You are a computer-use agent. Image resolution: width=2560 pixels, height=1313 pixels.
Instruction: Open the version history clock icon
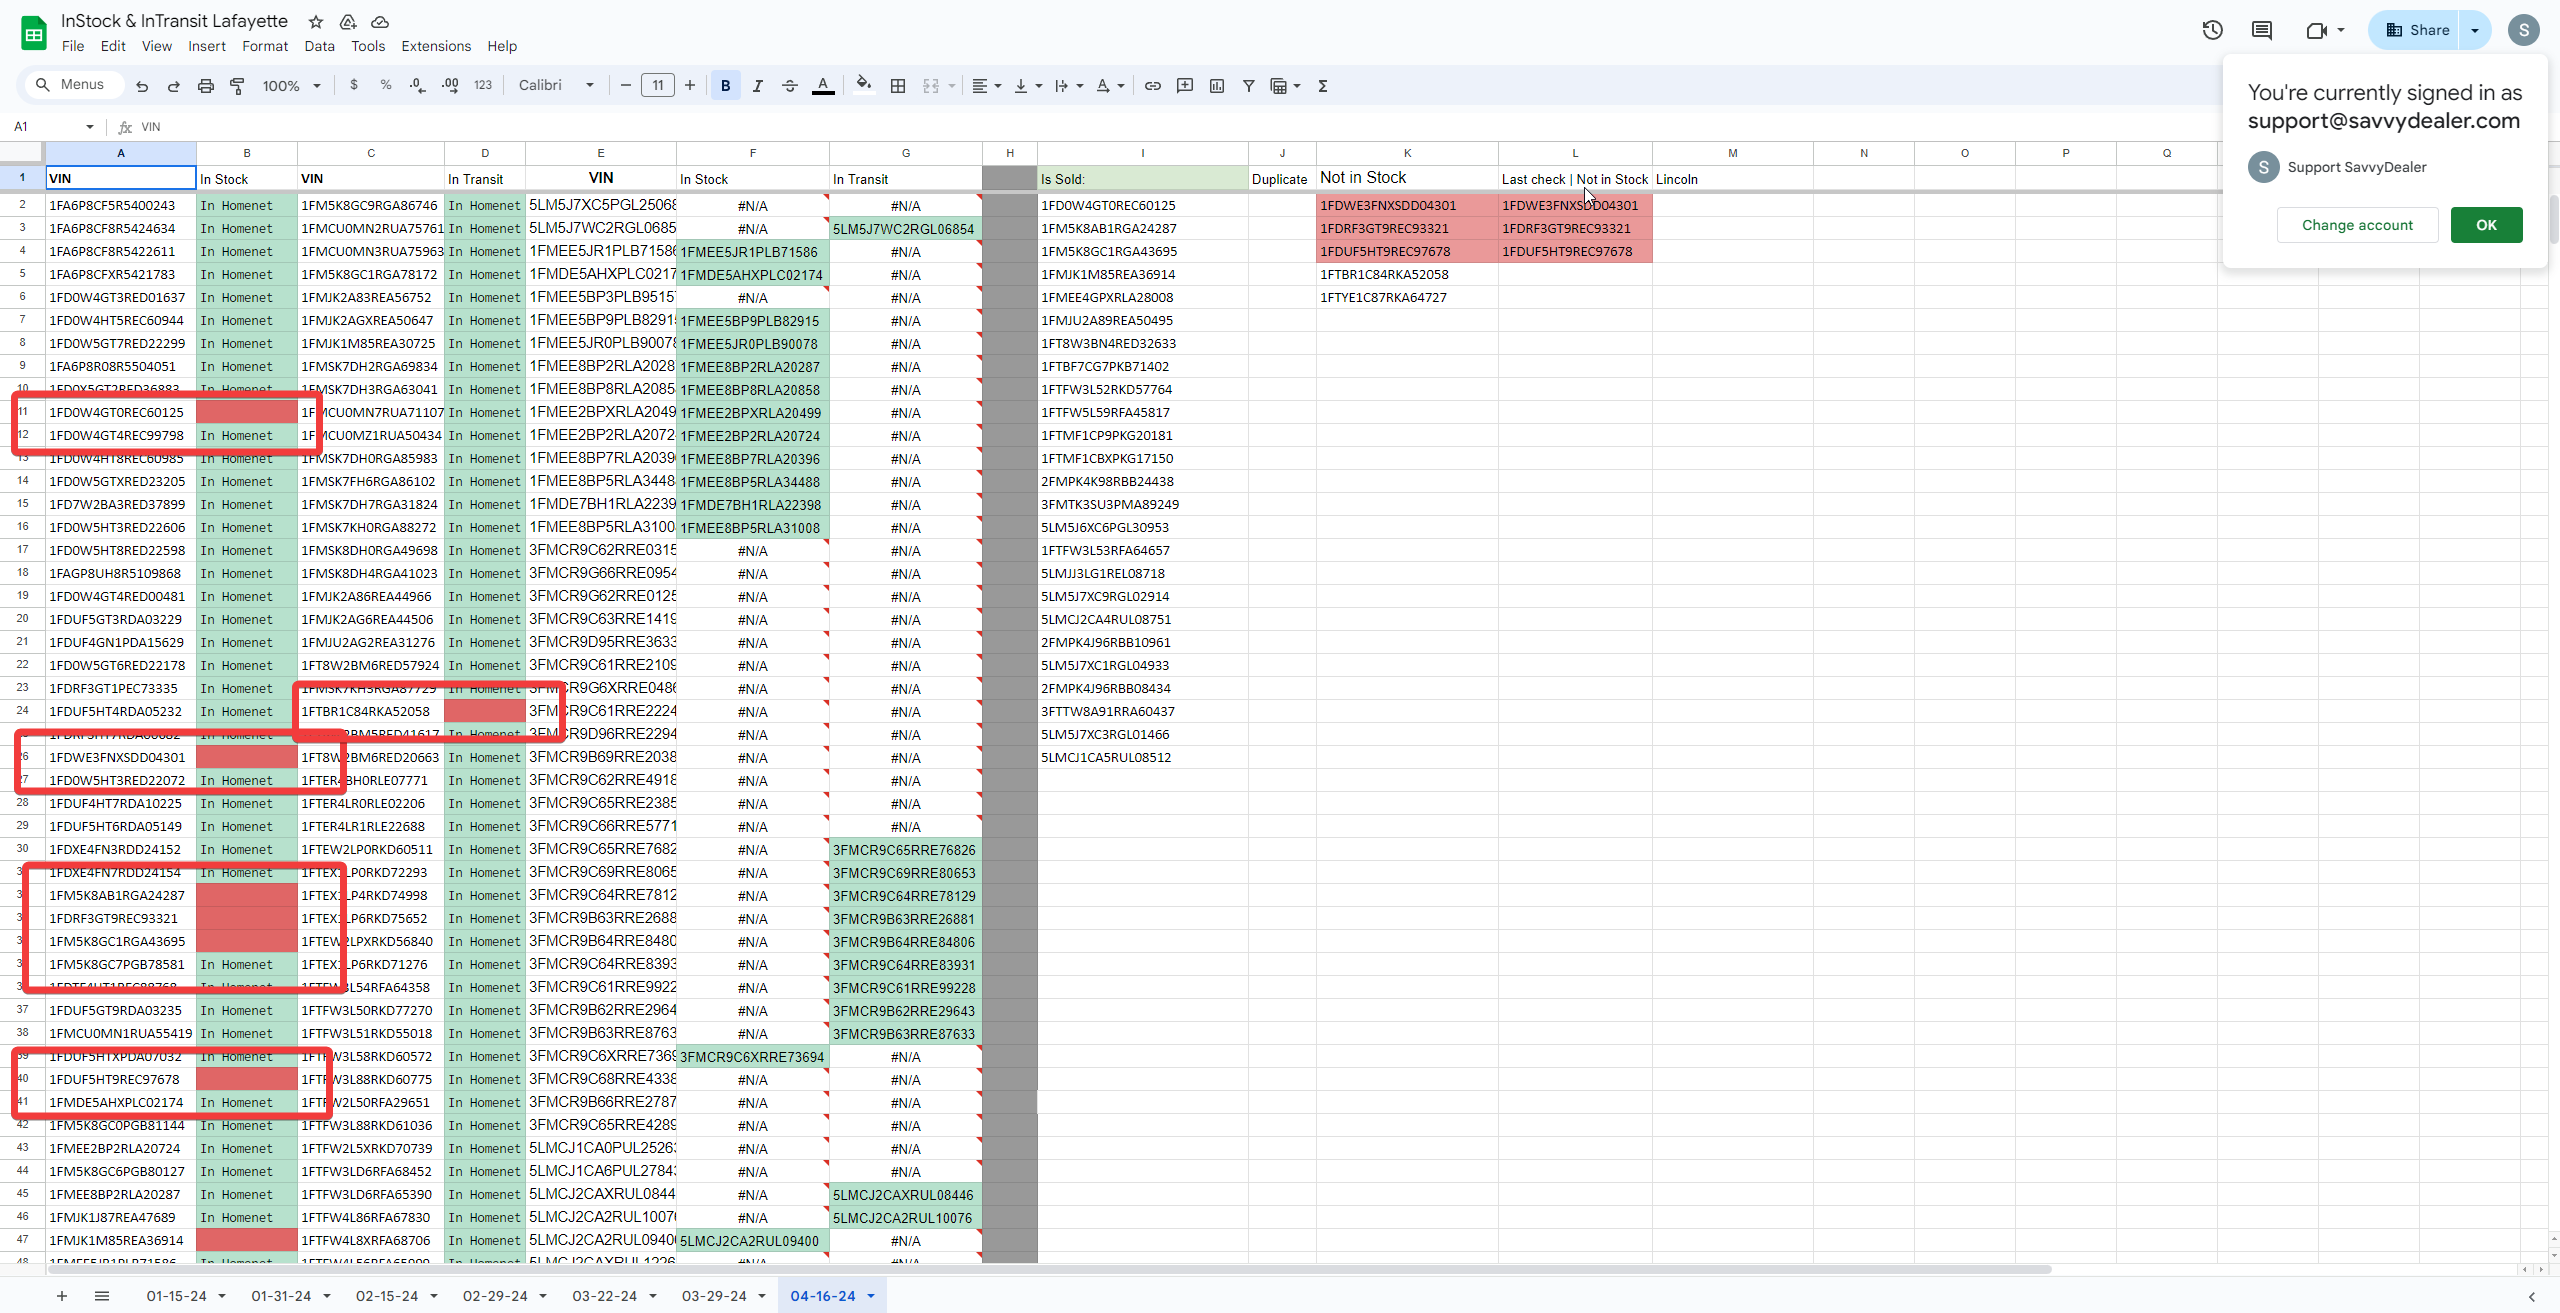pos(2212,30)
